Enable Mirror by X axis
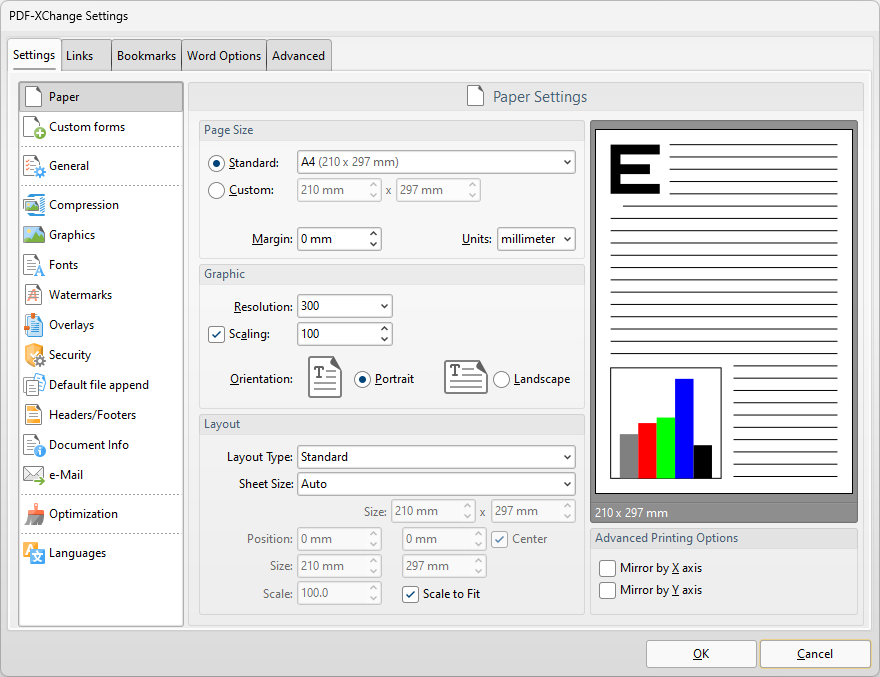This screenshot has width=880, height=677. (607, 568)
